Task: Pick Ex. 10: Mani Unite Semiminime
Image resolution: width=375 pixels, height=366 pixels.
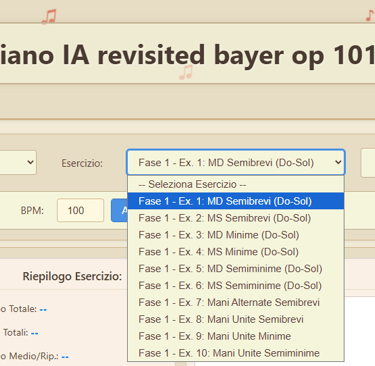Action: coord(236,353)
